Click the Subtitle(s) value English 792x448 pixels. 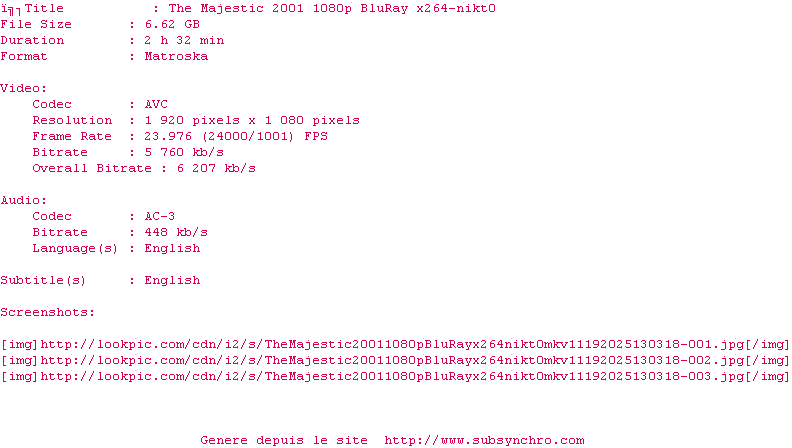click(172, 281)
